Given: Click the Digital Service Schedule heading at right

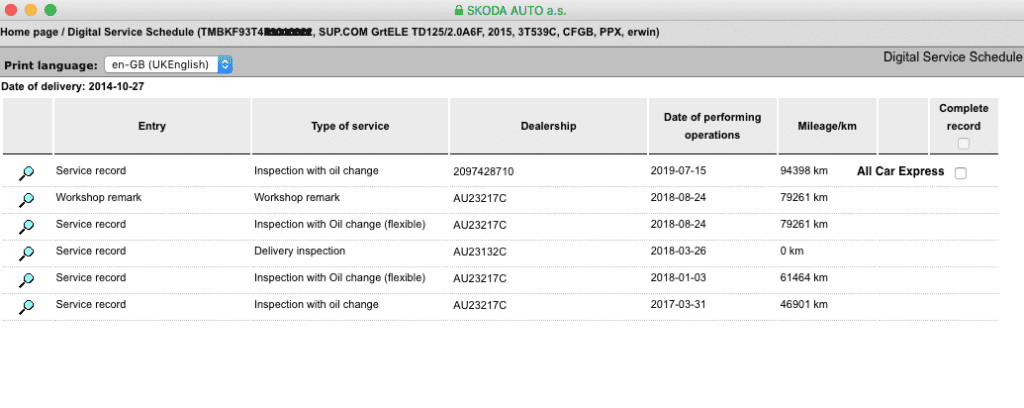Looking at the screenshot, I should (x=953, y=57).
